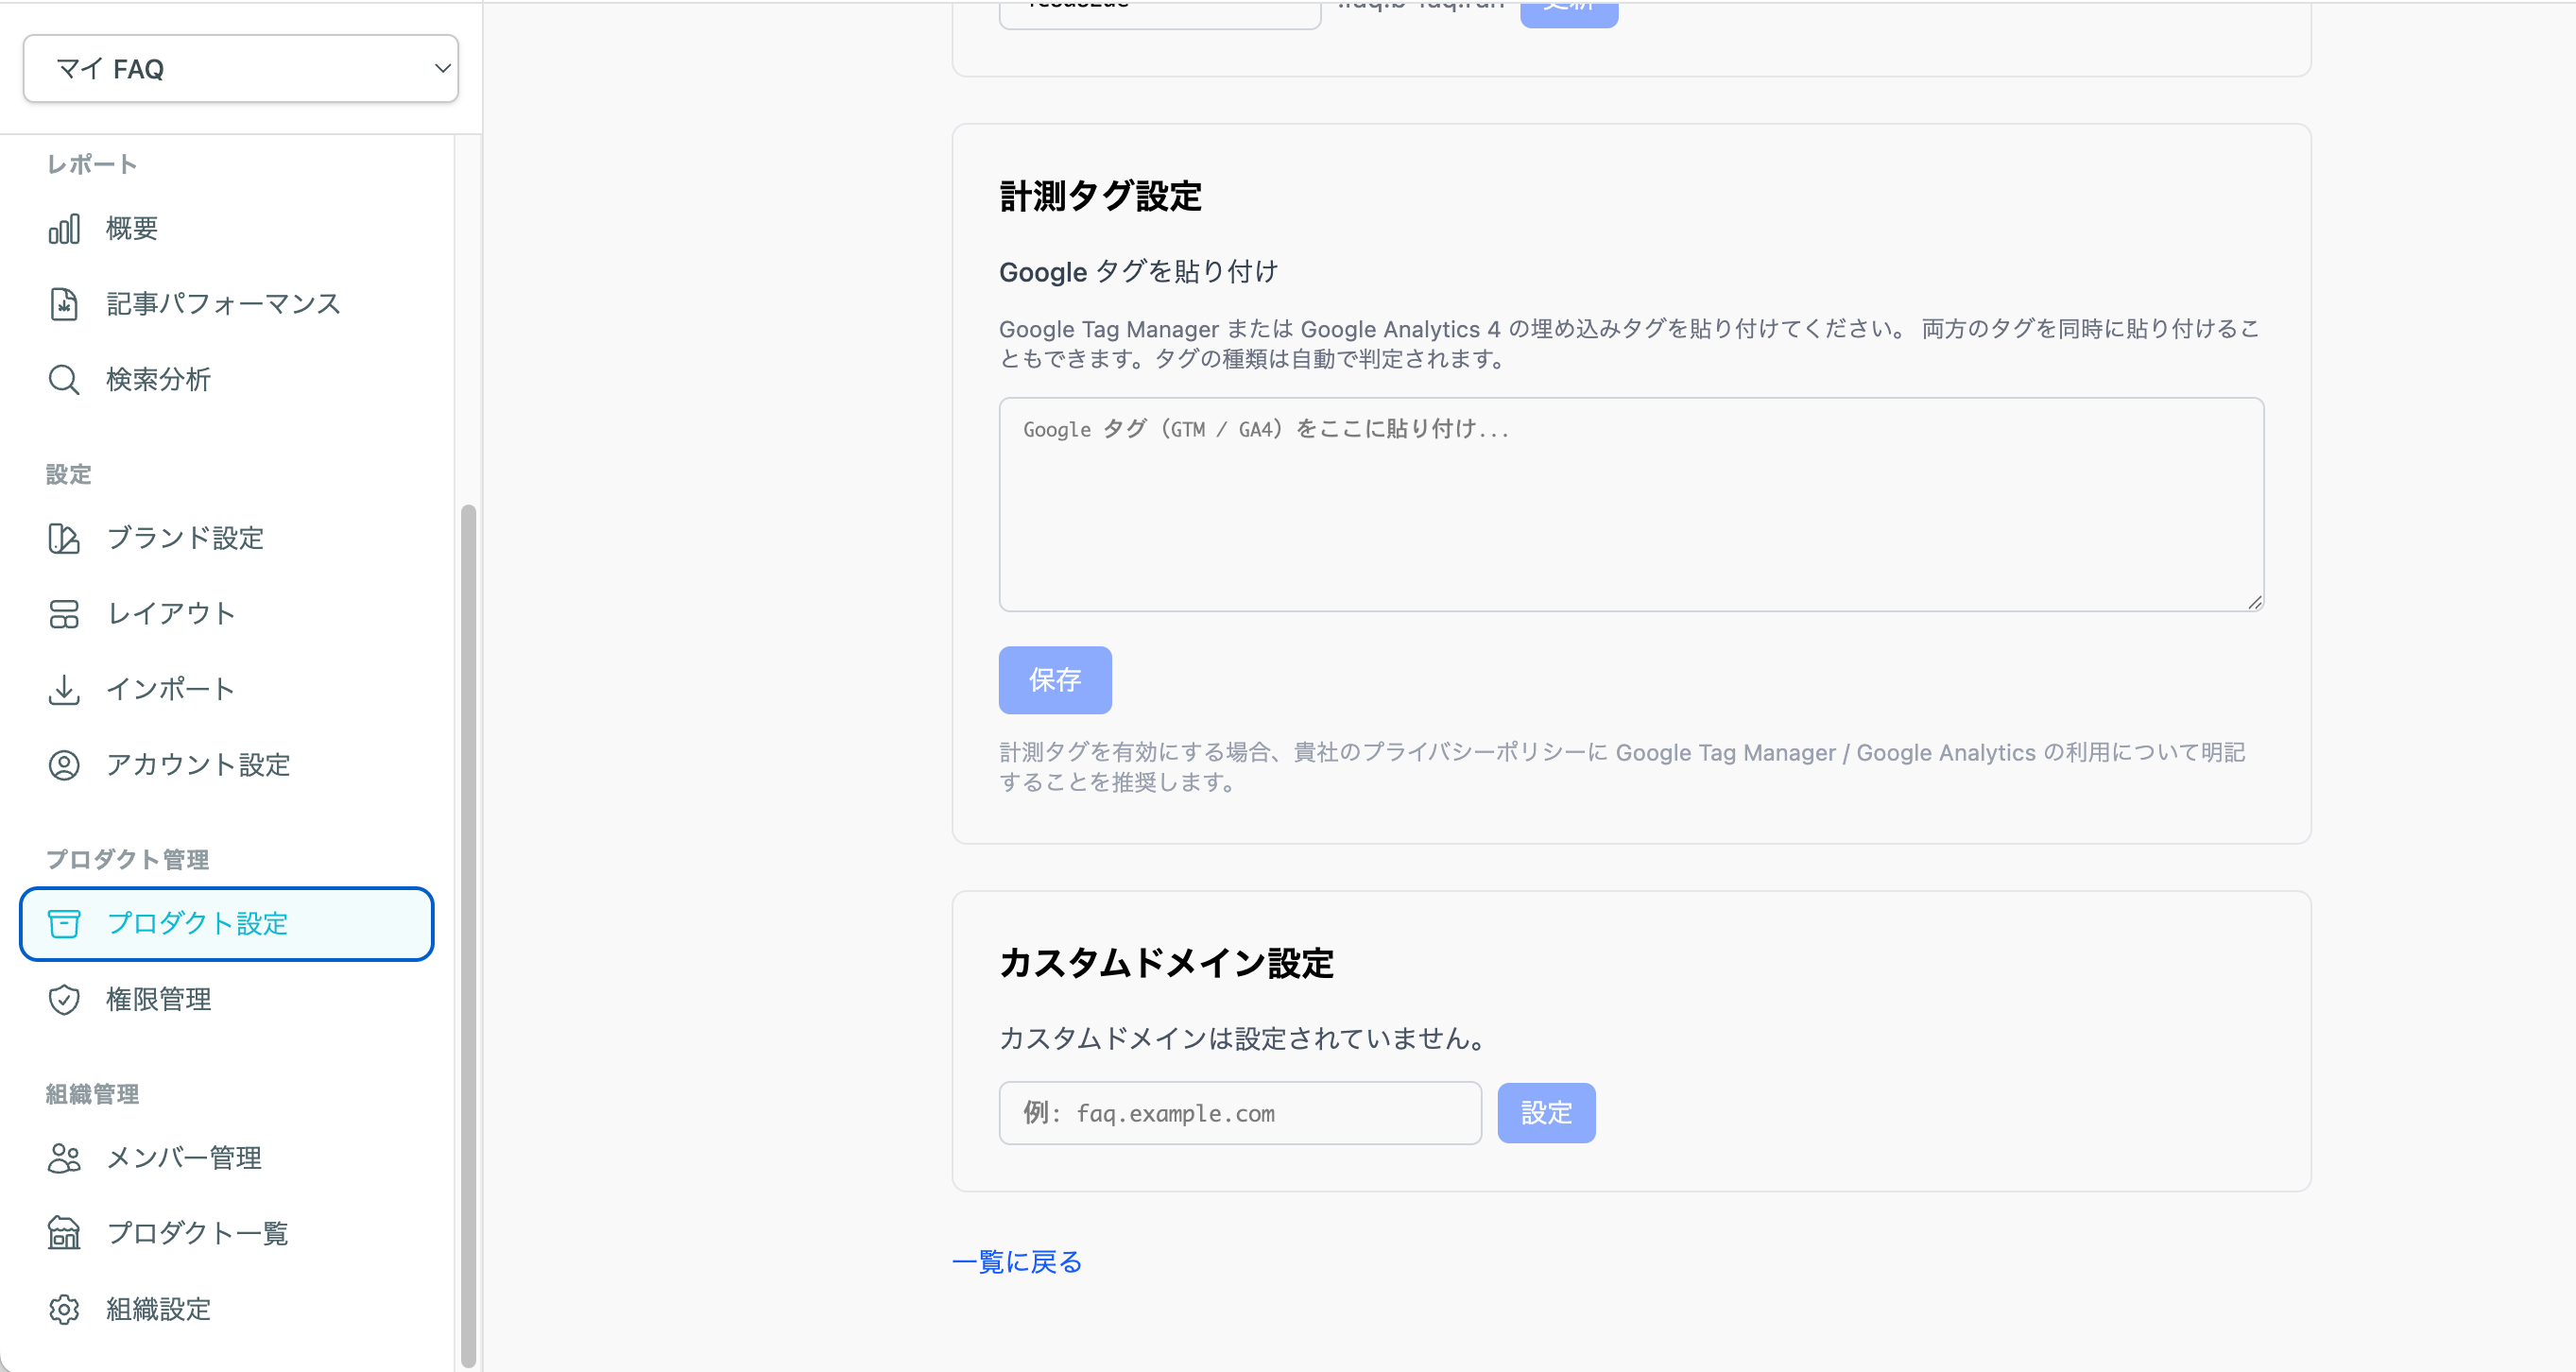Open 検索分析 page
This screenshot has width=2576, height=1372.
(158, 380)
